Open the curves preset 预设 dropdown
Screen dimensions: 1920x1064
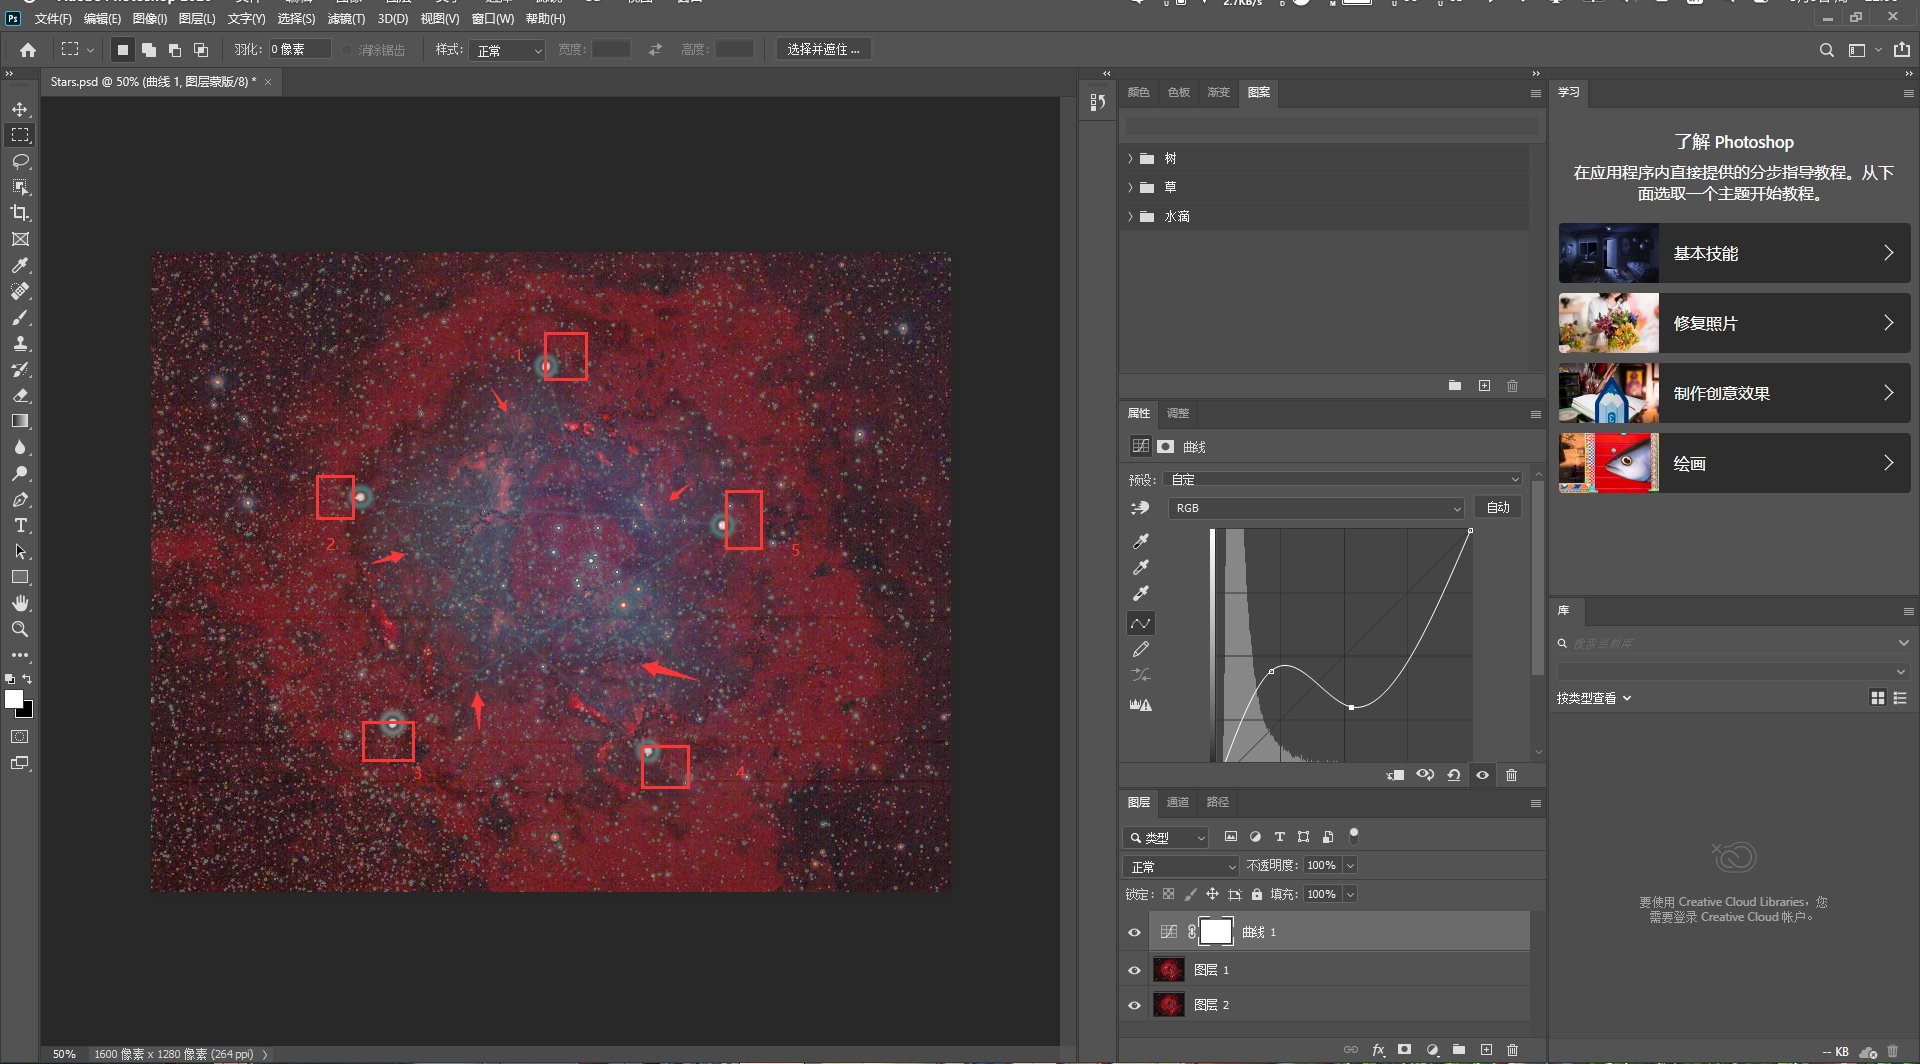(x=1345, y=479)
